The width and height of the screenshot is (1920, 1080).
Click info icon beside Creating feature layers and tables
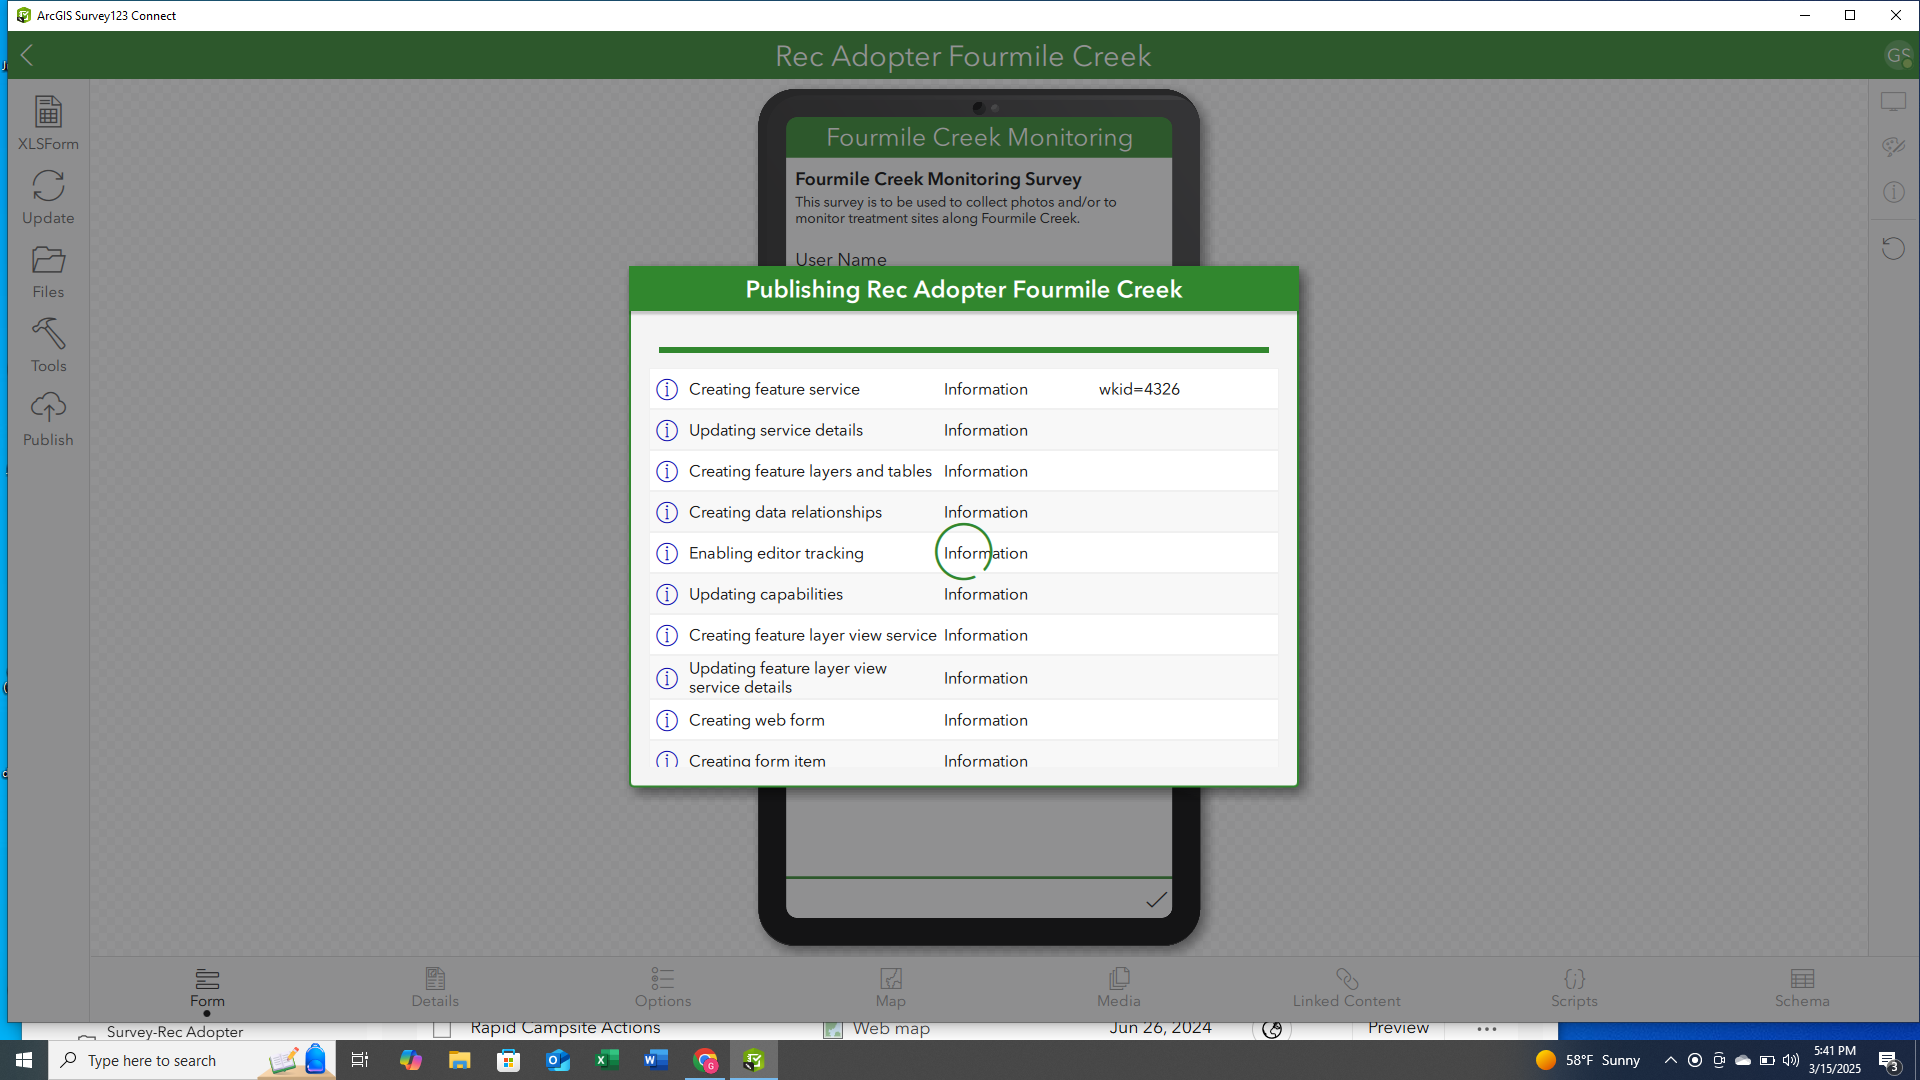pos(667,471)
